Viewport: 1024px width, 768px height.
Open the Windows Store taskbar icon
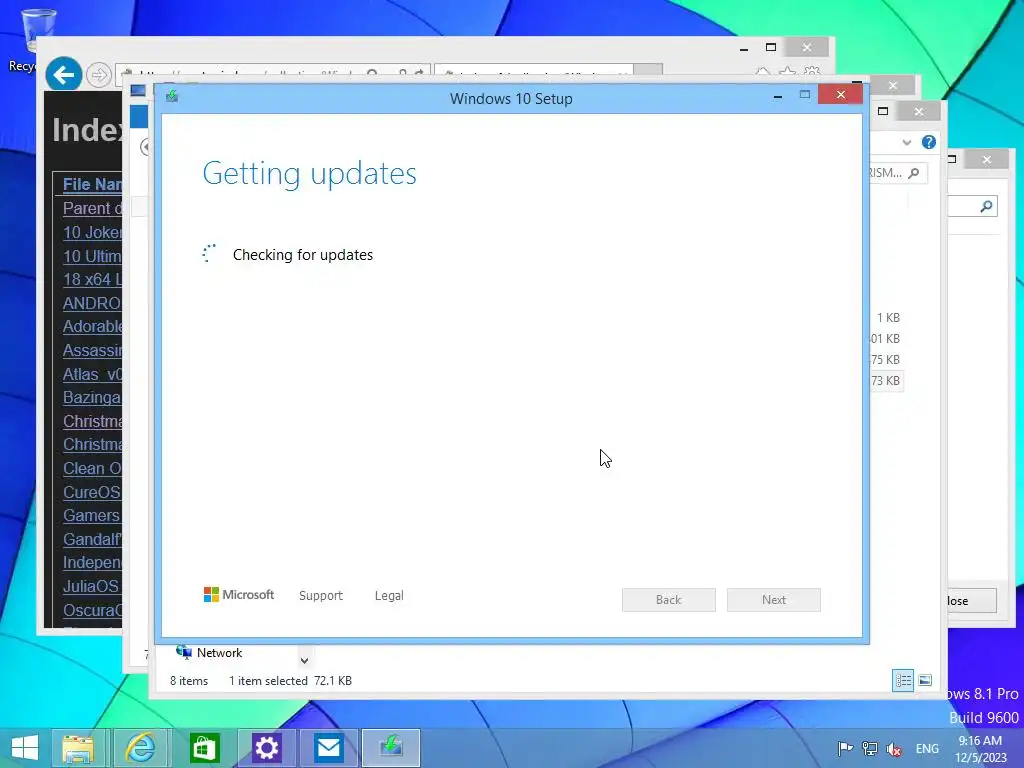[x=203, y=748]
